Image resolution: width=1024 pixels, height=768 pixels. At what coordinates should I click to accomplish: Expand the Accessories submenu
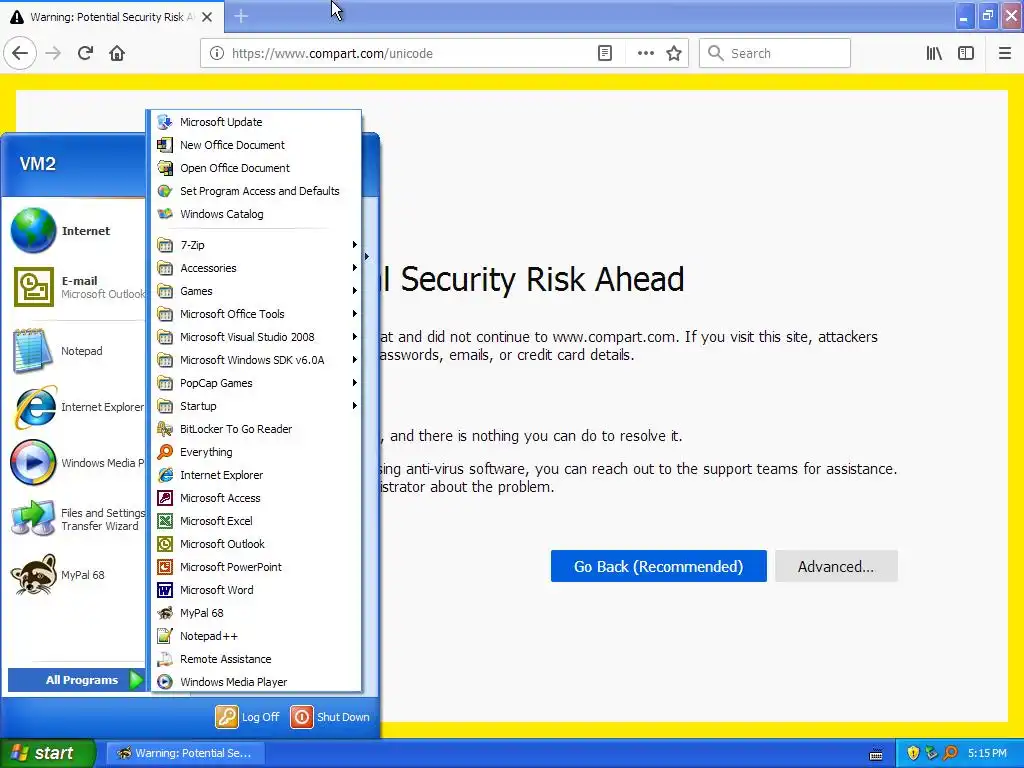[x=257, y=268]
